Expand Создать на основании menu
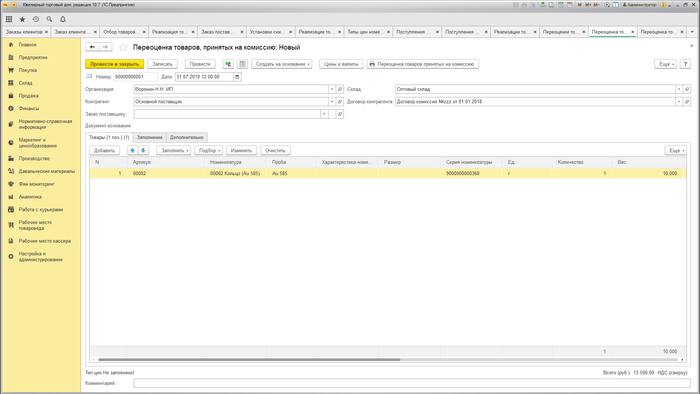 [282, 64]
